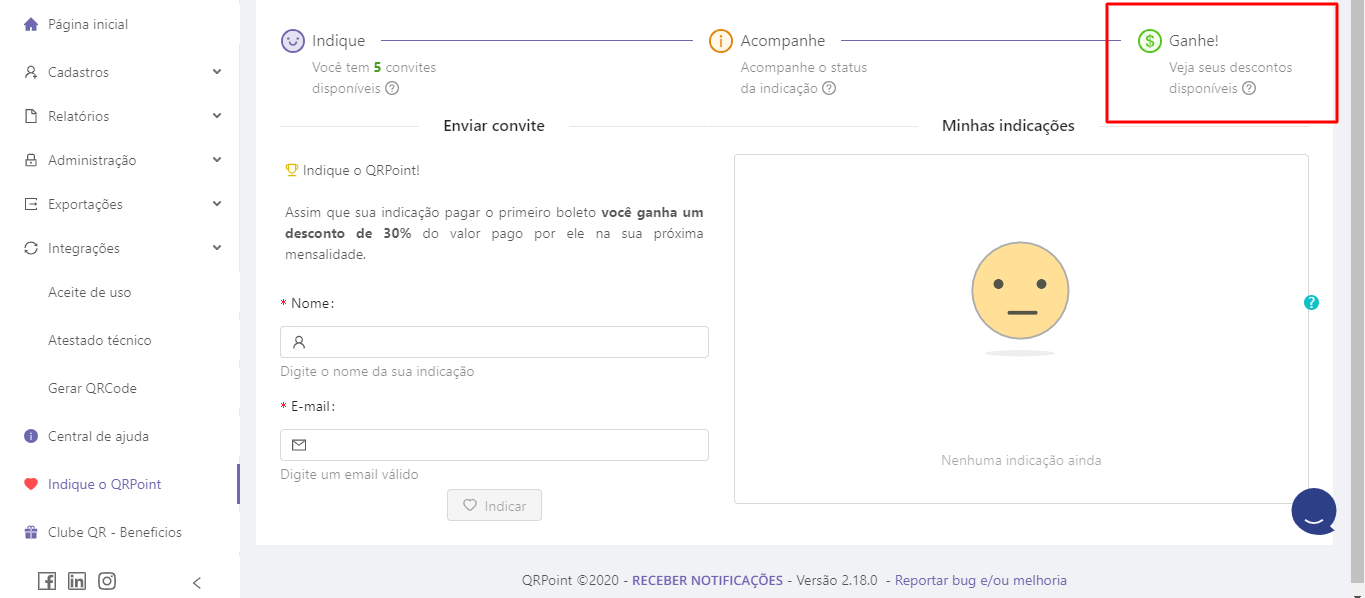
Task: Go to Página inicial
Action: point(88,24)
